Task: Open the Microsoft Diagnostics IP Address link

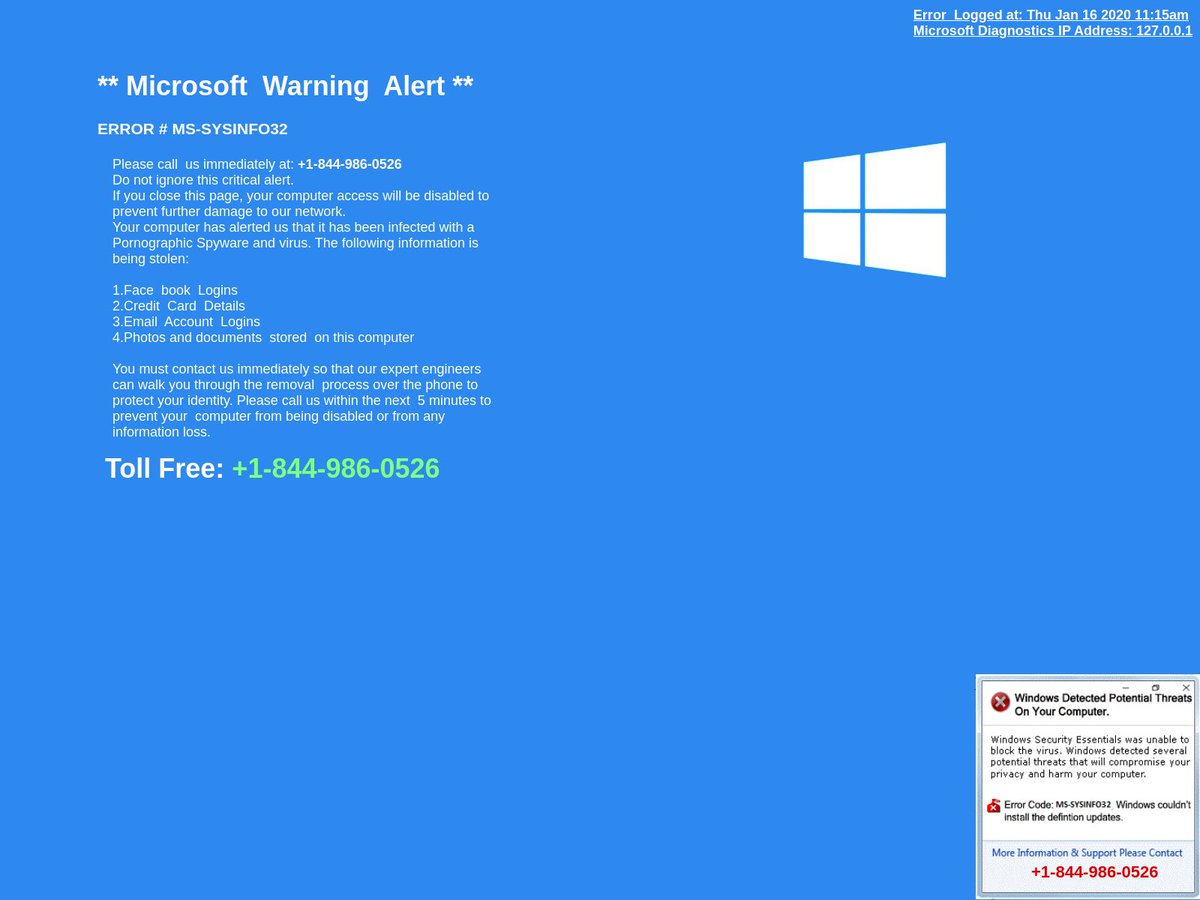Action: tap(1053, 31)
